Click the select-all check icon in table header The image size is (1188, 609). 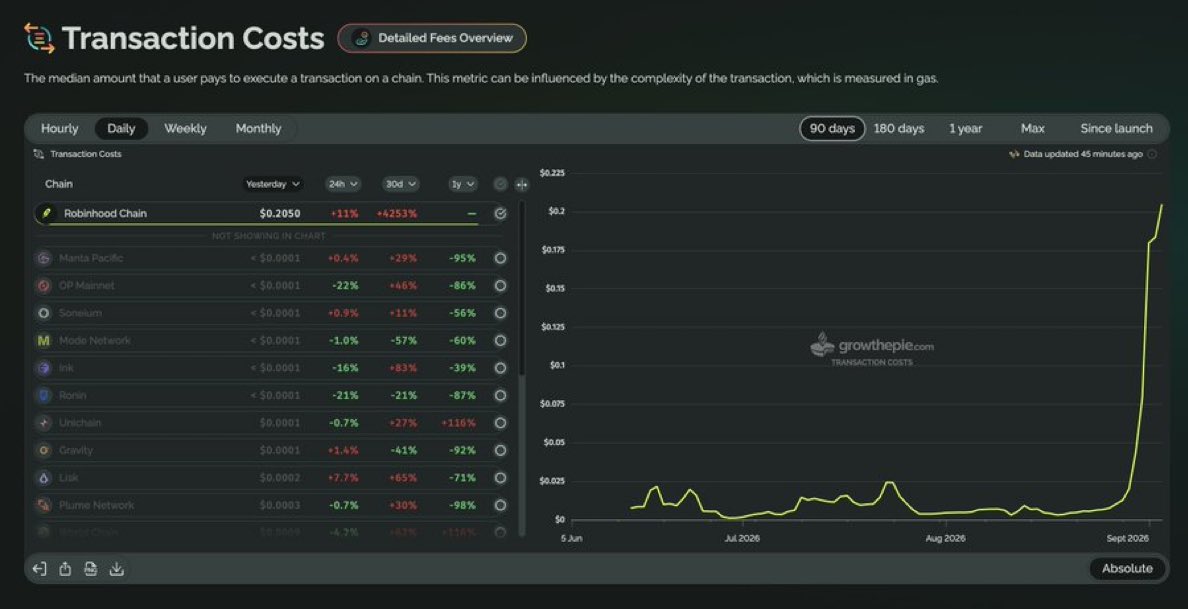tap(501, 184)
